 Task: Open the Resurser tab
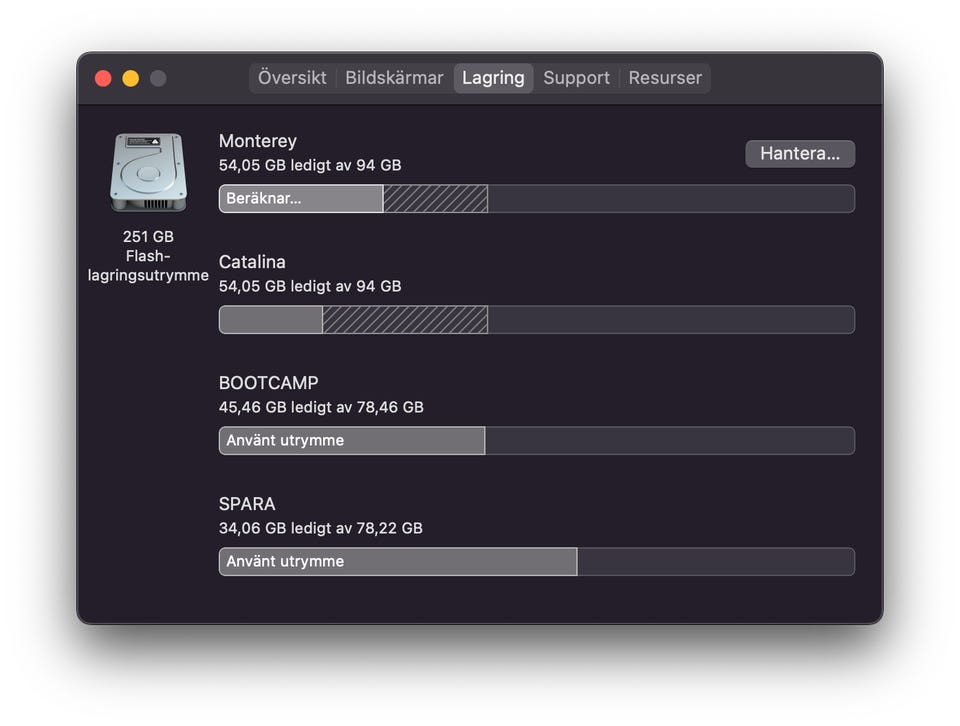(665, 78)
